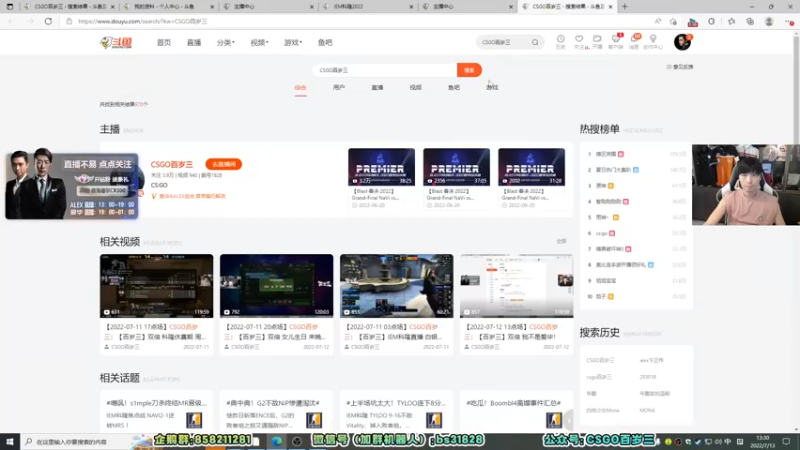This screenshot has width=800, height=450.
Task: Click taskbar clock showing 13:30
Action: click(x=762, y=441)
